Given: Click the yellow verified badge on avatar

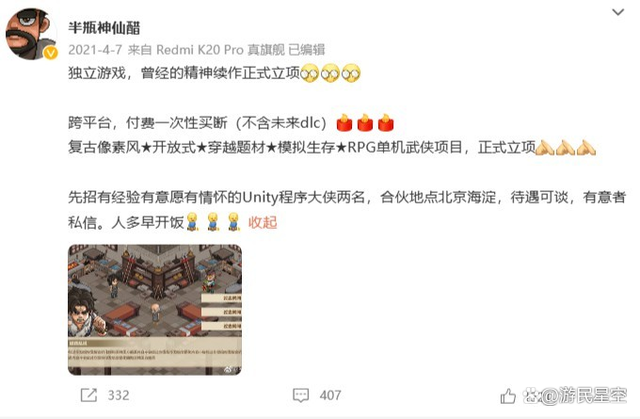Looking at the screenshot, I should pyautogui.click(x=51, y=53).
